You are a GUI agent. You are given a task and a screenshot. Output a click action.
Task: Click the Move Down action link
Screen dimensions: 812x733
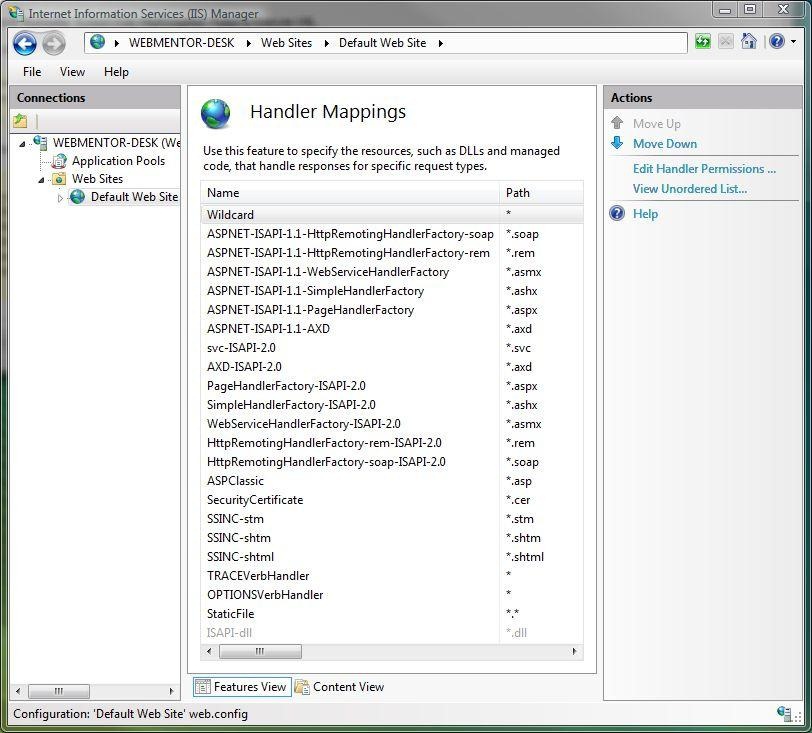pyautogui.click(x=665, y=143)
